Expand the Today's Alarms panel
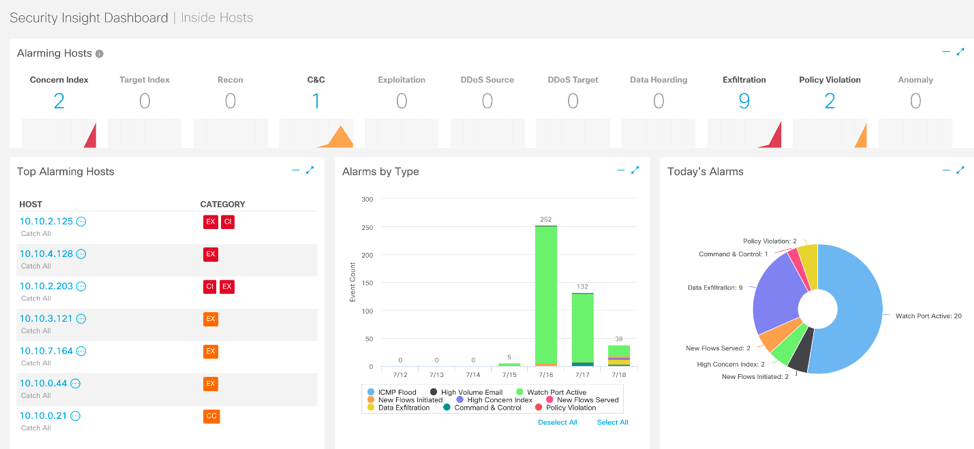 point(961,170)
